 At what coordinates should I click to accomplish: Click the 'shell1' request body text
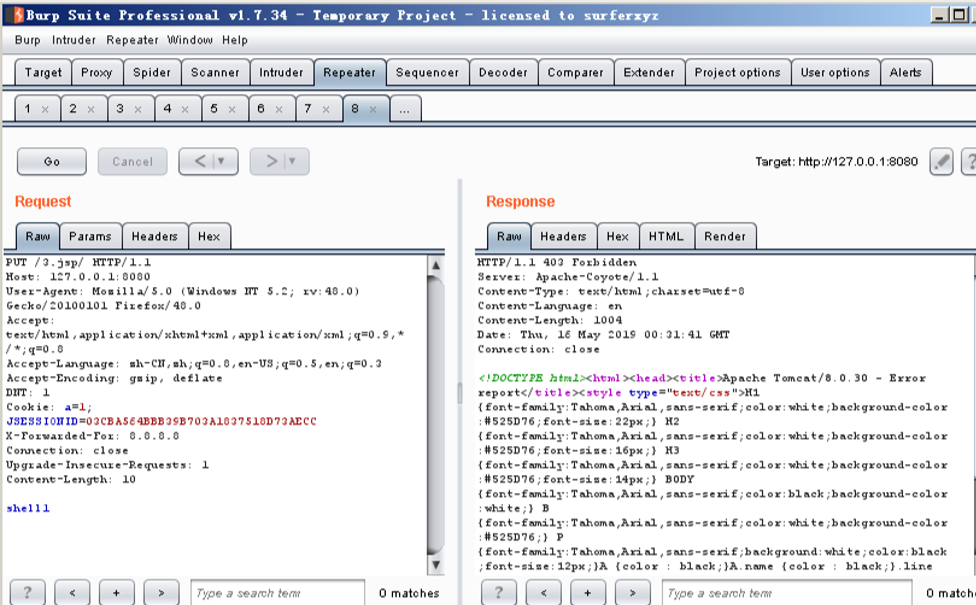point(27,509)
